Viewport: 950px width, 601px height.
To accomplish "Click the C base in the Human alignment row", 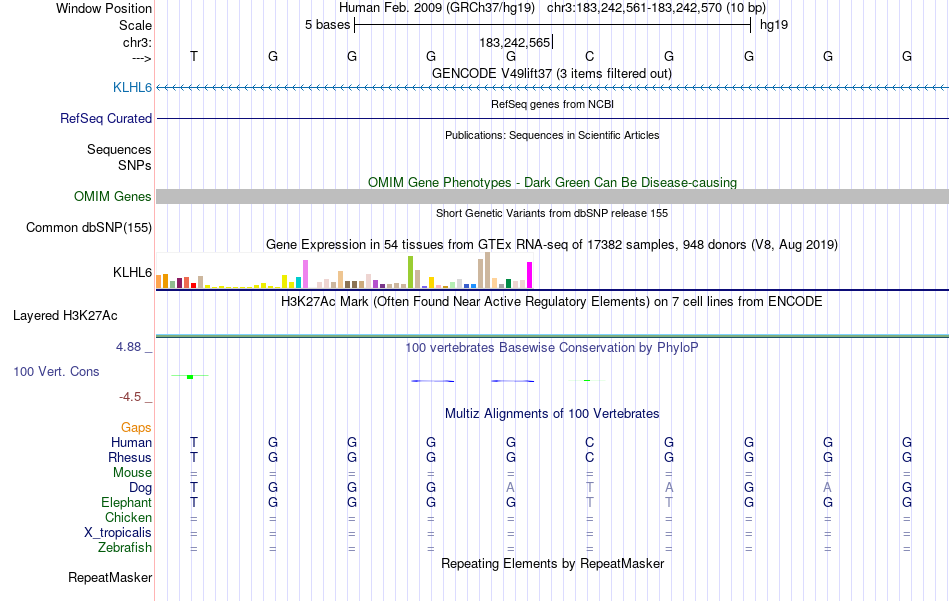I will pos(590,443).
